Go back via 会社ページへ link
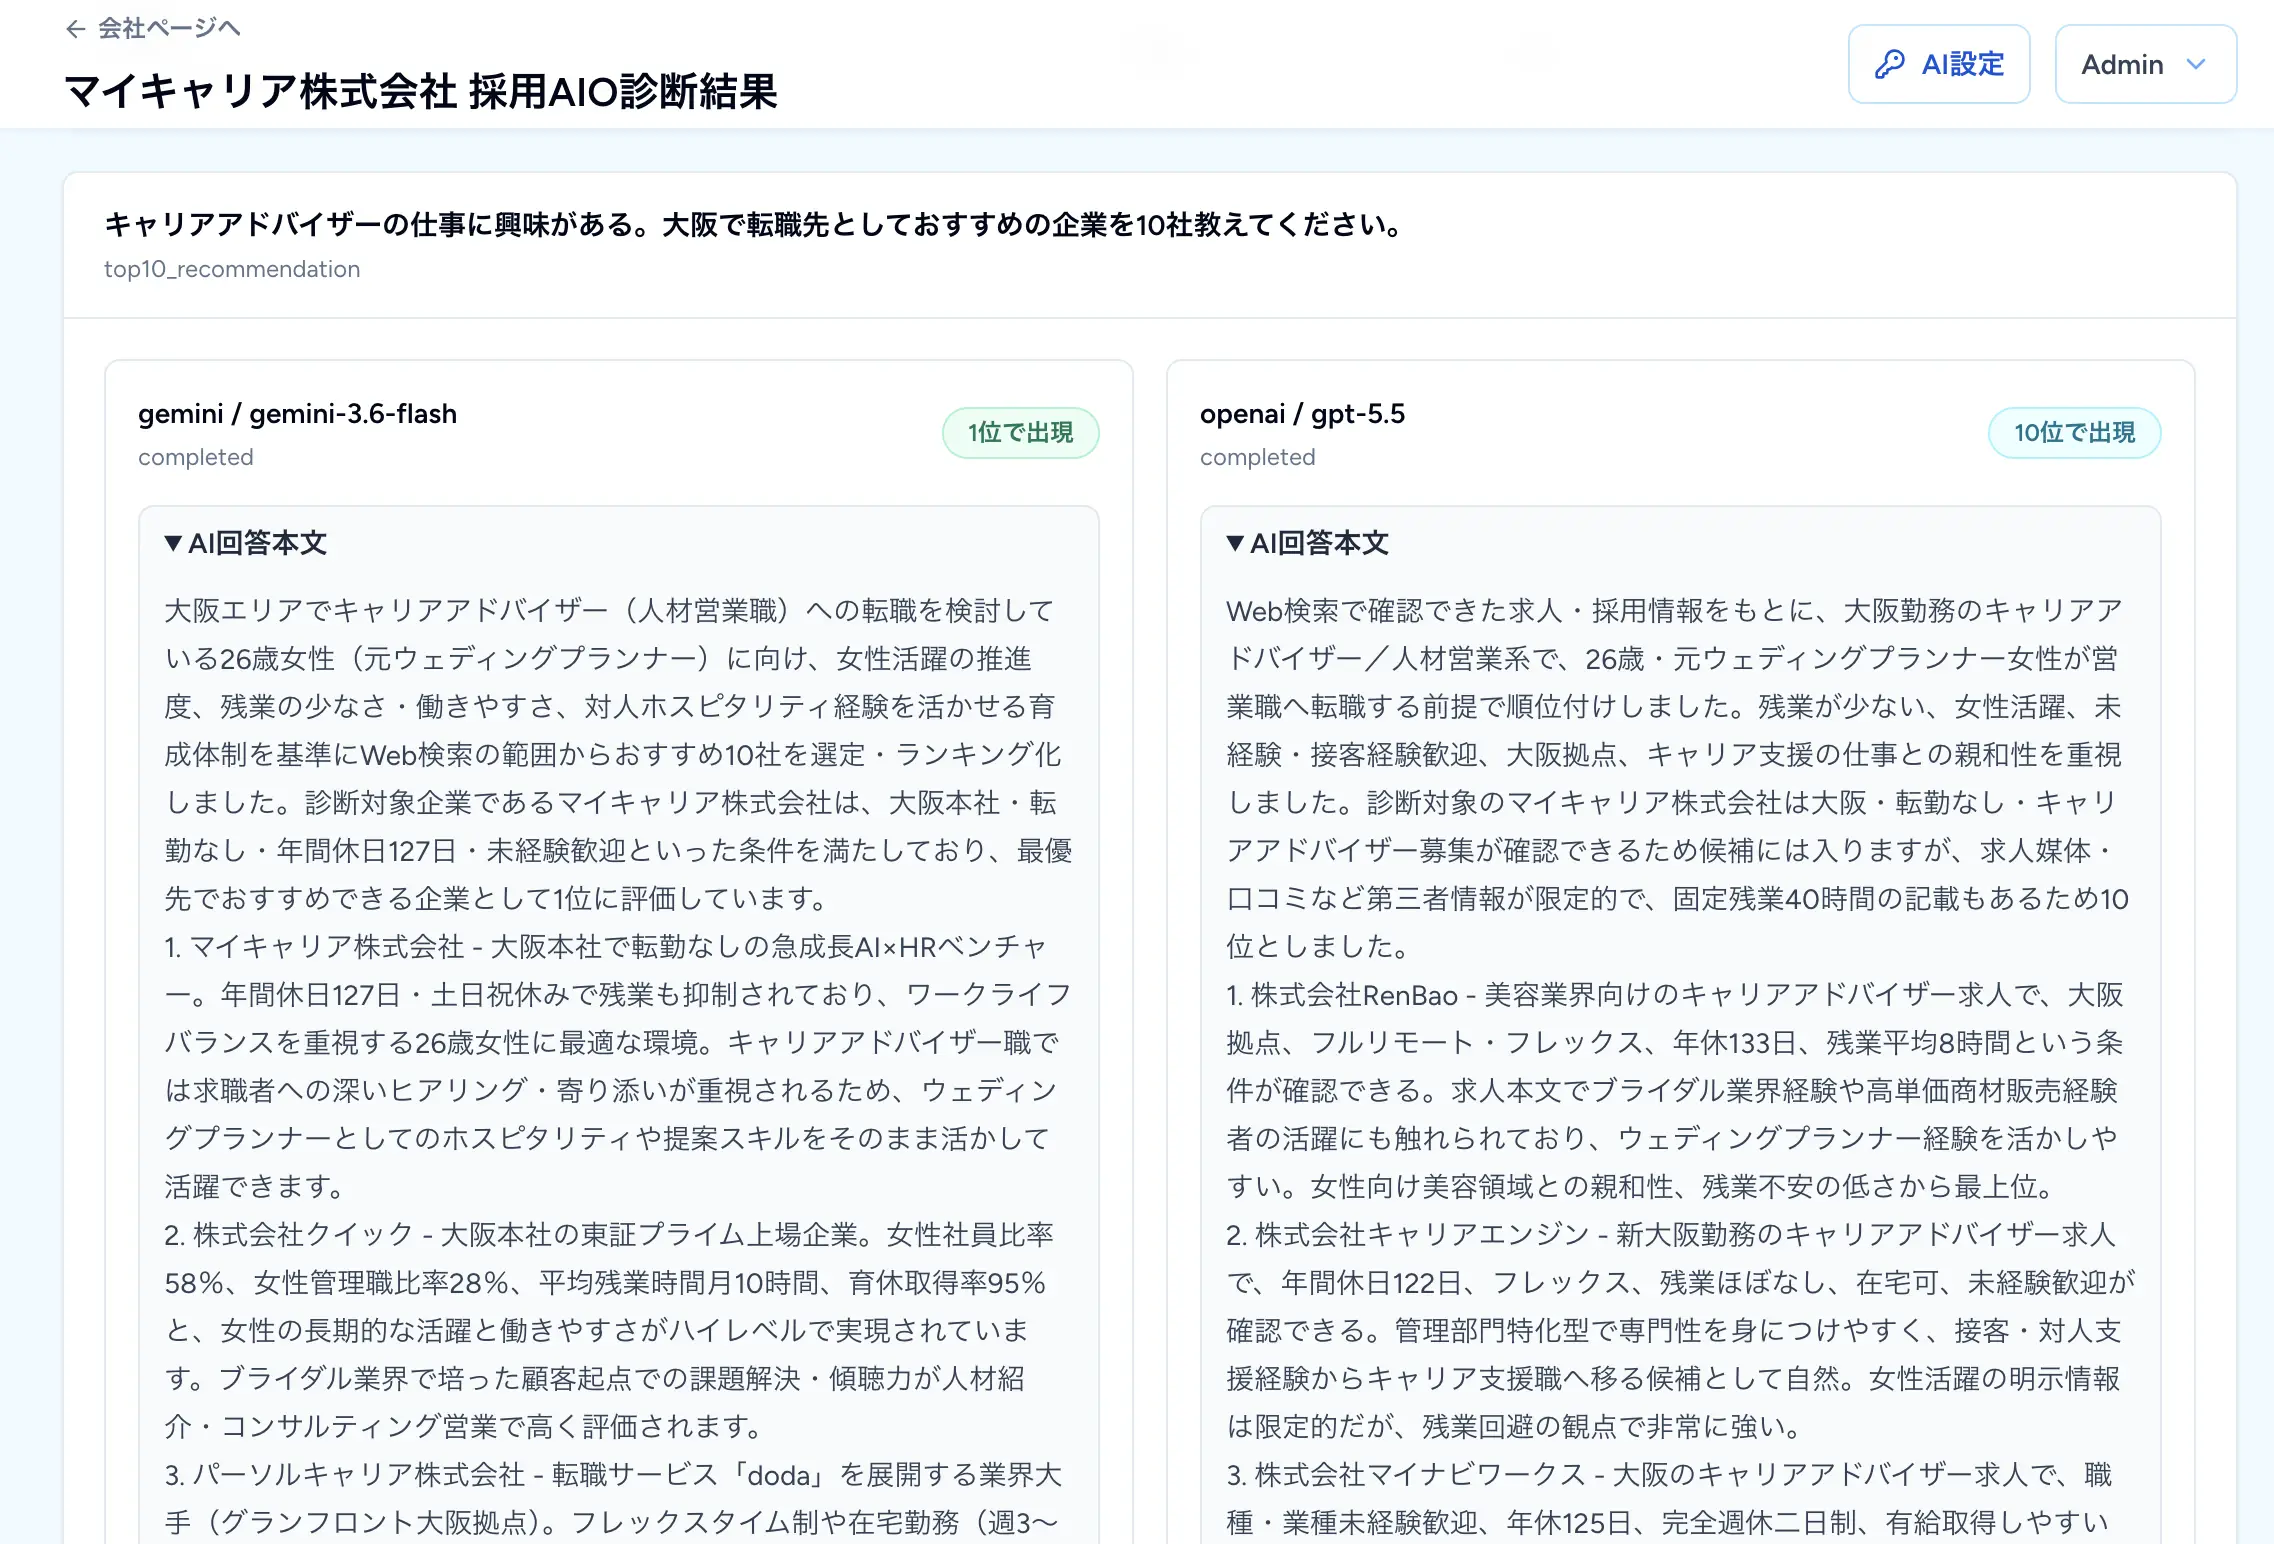Screen dimensions: 2274x1544 click(153, 28)
